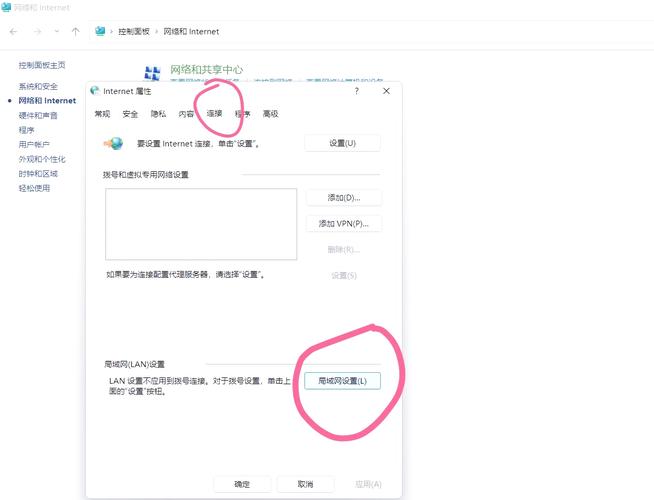Click the Control Panel icon in the address bar

100,31
